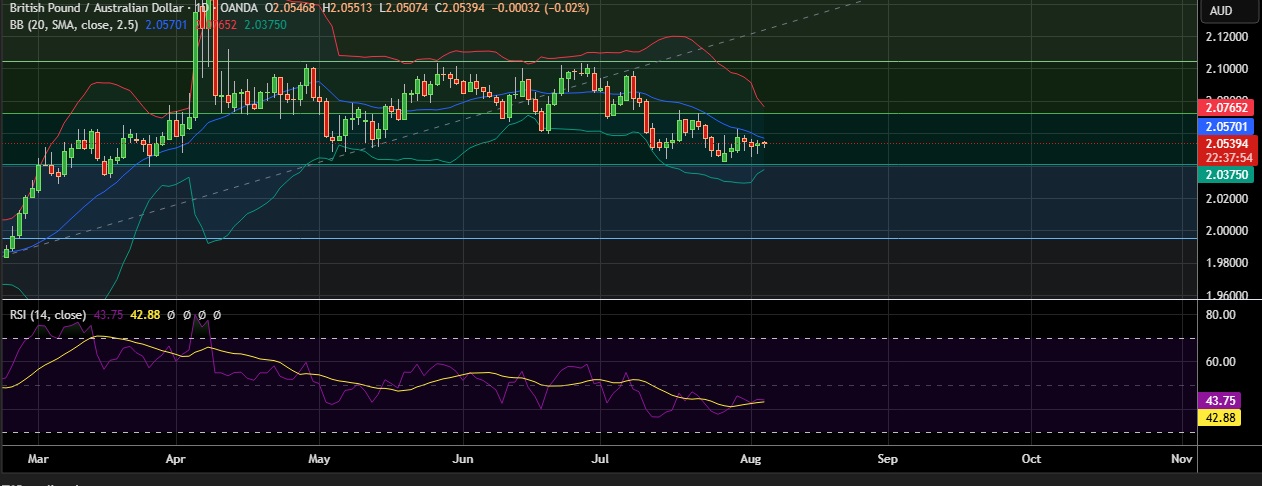
Task: Click the Jun label on the time axis
Action: pyautogui.click(x=462, y=459)
